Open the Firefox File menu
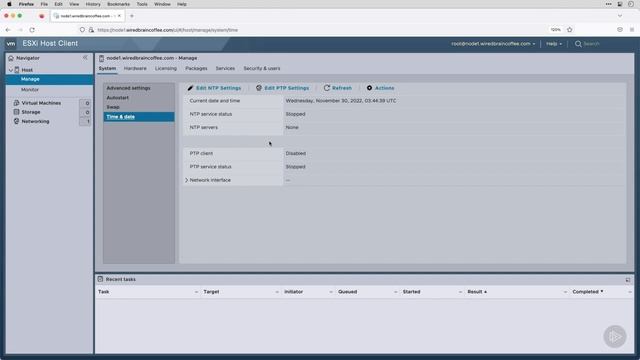Viewport: 640px width, 360px height. [x=44, y=4]
